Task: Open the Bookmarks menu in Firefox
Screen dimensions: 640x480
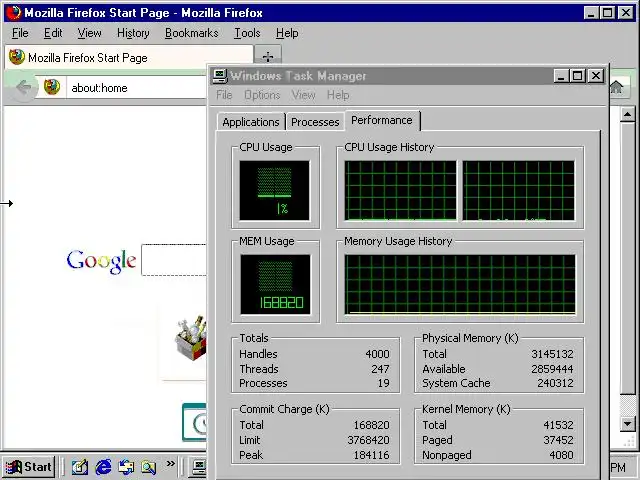Action: click(191, 33)
